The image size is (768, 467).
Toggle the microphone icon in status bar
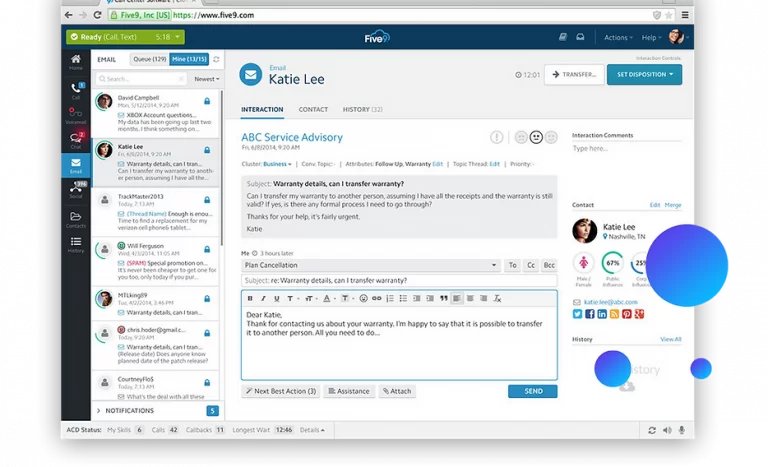pos(681,430)
